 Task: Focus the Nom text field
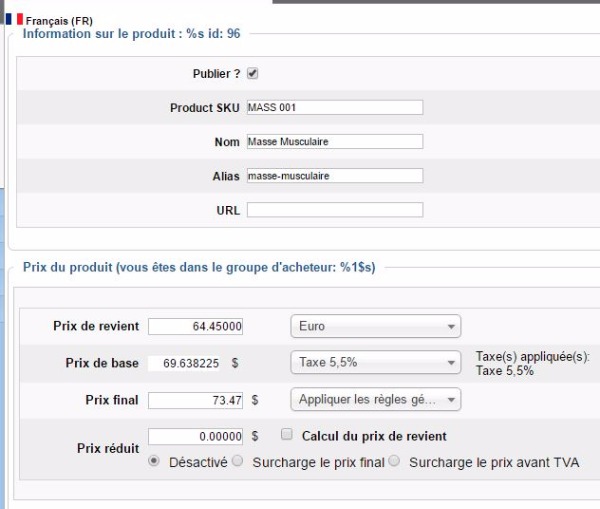click(x=334, y=141)
